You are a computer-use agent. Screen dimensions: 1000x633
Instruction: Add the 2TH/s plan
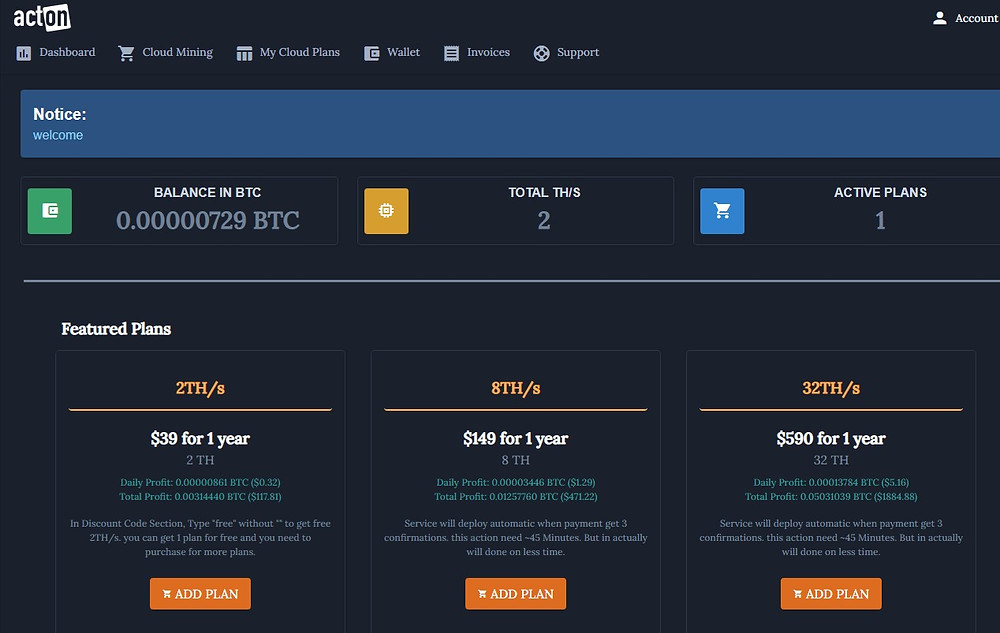tap(200, 593)
